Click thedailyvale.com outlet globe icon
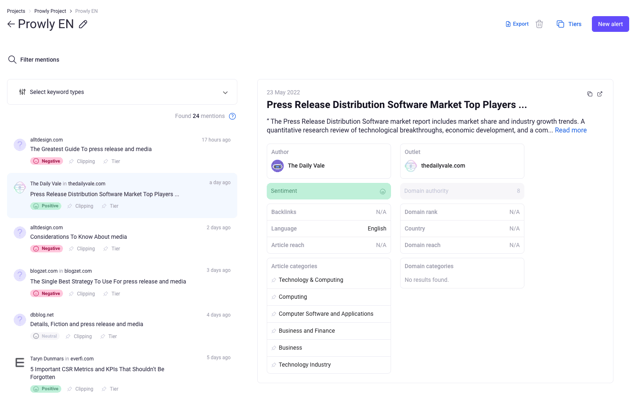The width and height of the screenshot is (630, 396). (411, 165)
